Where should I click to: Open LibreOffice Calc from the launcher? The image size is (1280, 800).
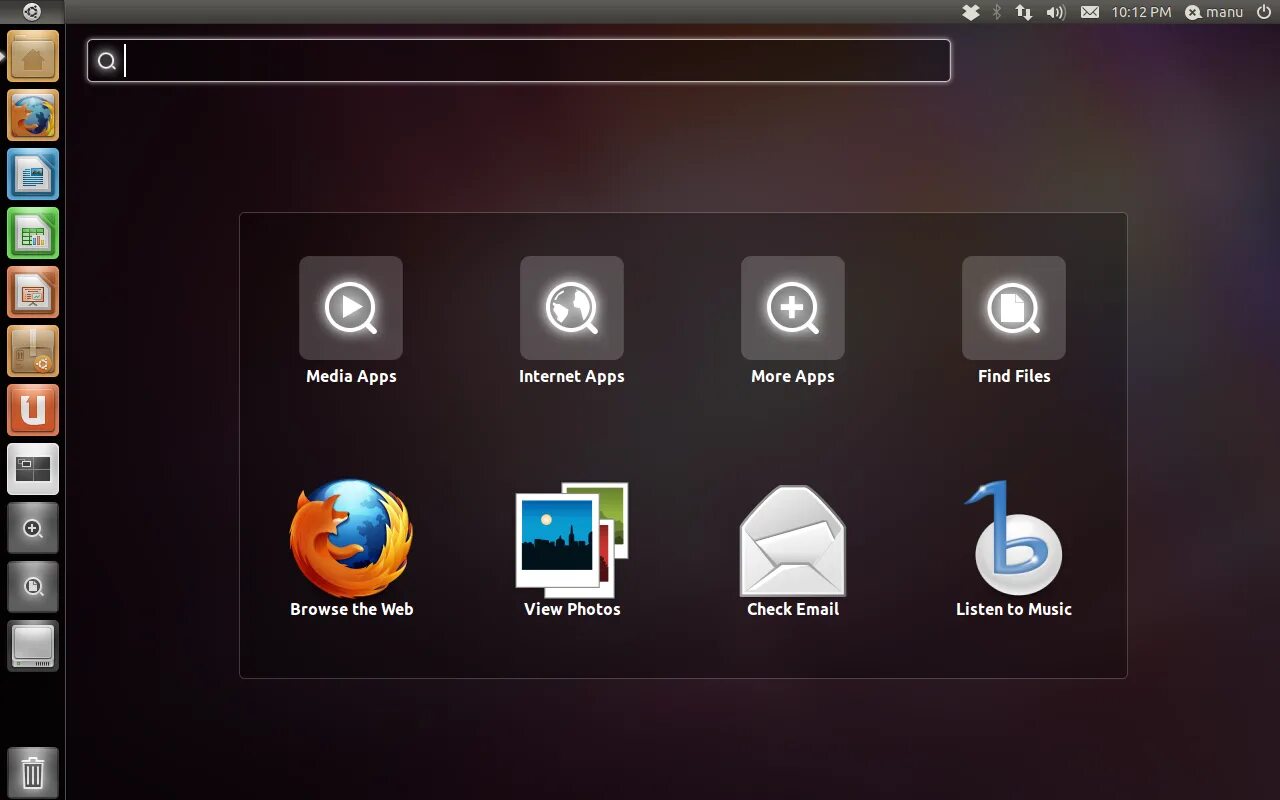pyautogui.click(x=33, y=233)
